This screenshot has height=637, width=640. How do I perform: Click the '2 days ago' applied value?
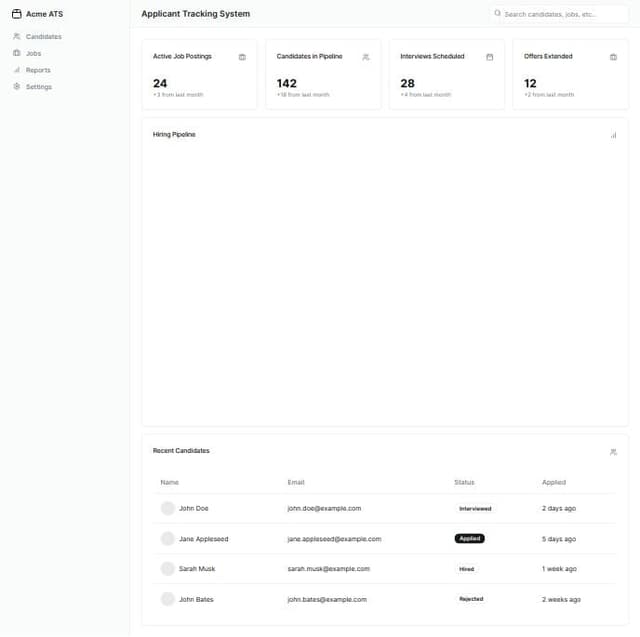pyautogui.click(x=559, y=508)
